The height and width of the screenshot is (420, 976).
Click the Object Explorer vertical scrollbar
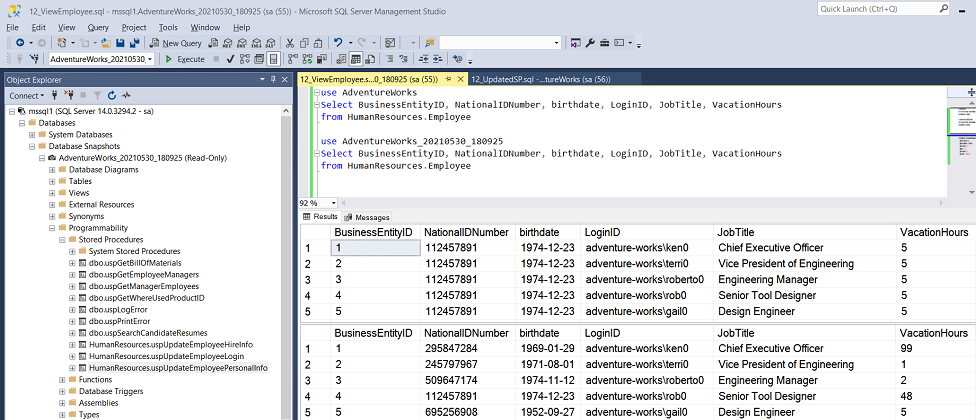click(x=287, y=261)
